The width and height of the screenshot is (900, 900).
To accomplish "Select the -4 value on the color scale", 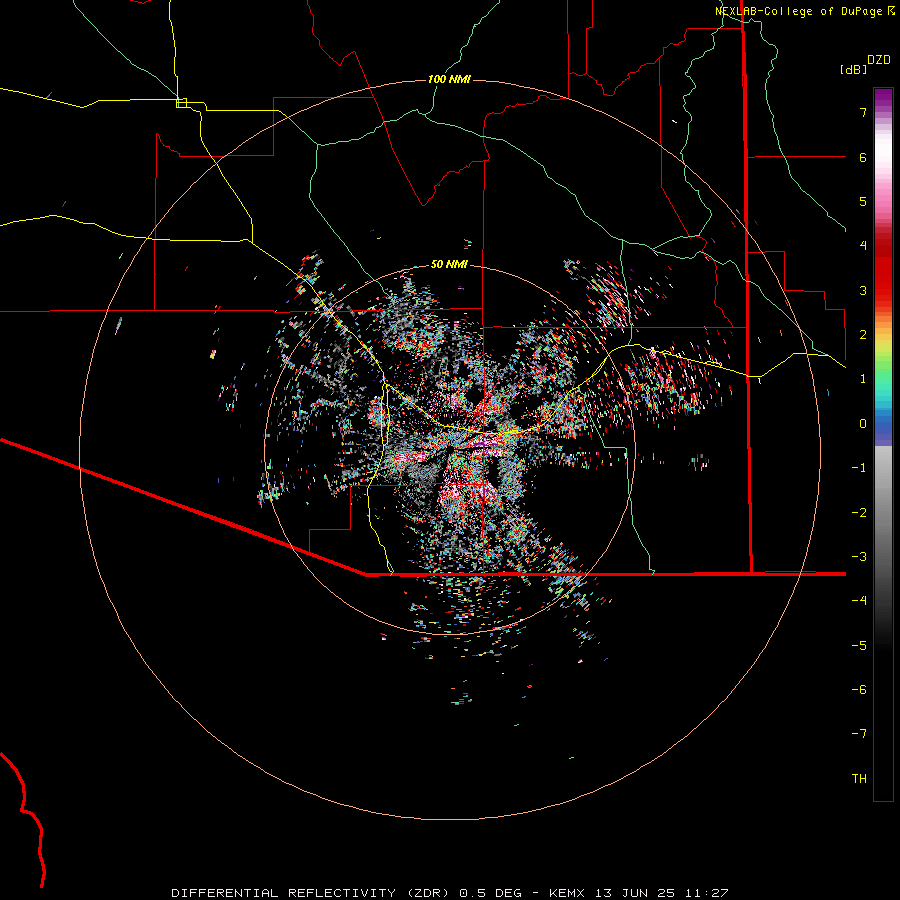I will click(859, 601).
